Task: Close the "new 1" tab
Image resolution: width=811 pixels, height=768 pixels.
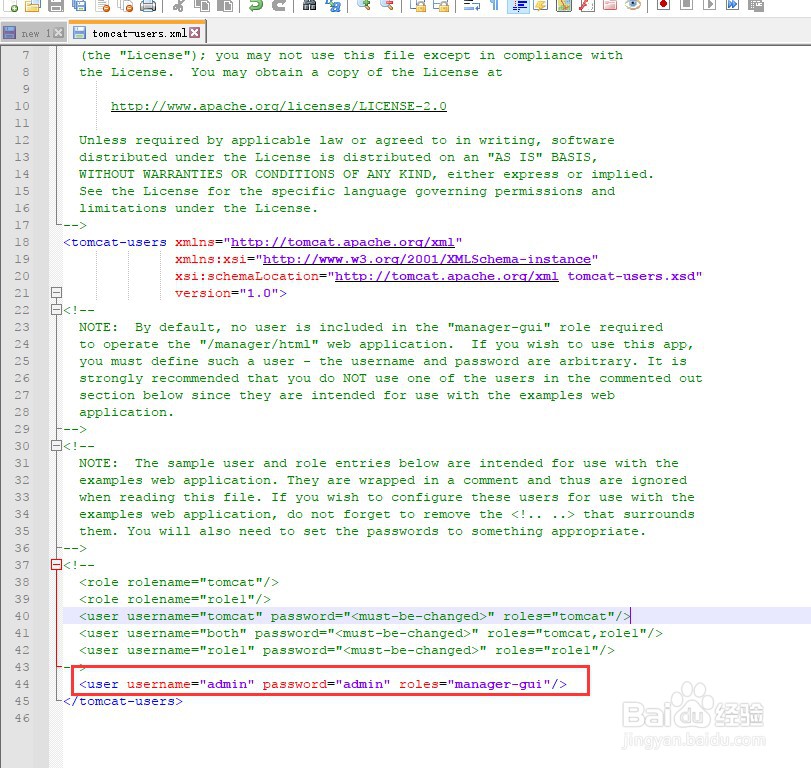Action: tap(59, 33)
